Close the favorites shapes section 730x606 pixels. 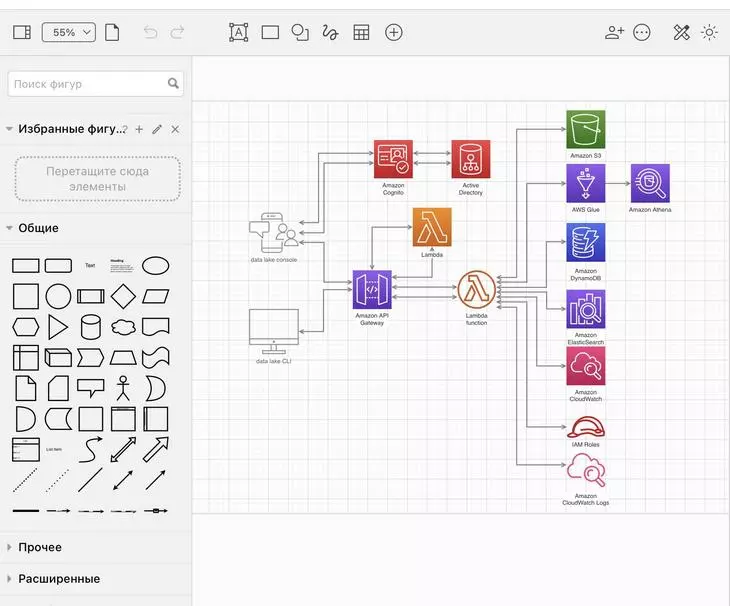point(175,129)
